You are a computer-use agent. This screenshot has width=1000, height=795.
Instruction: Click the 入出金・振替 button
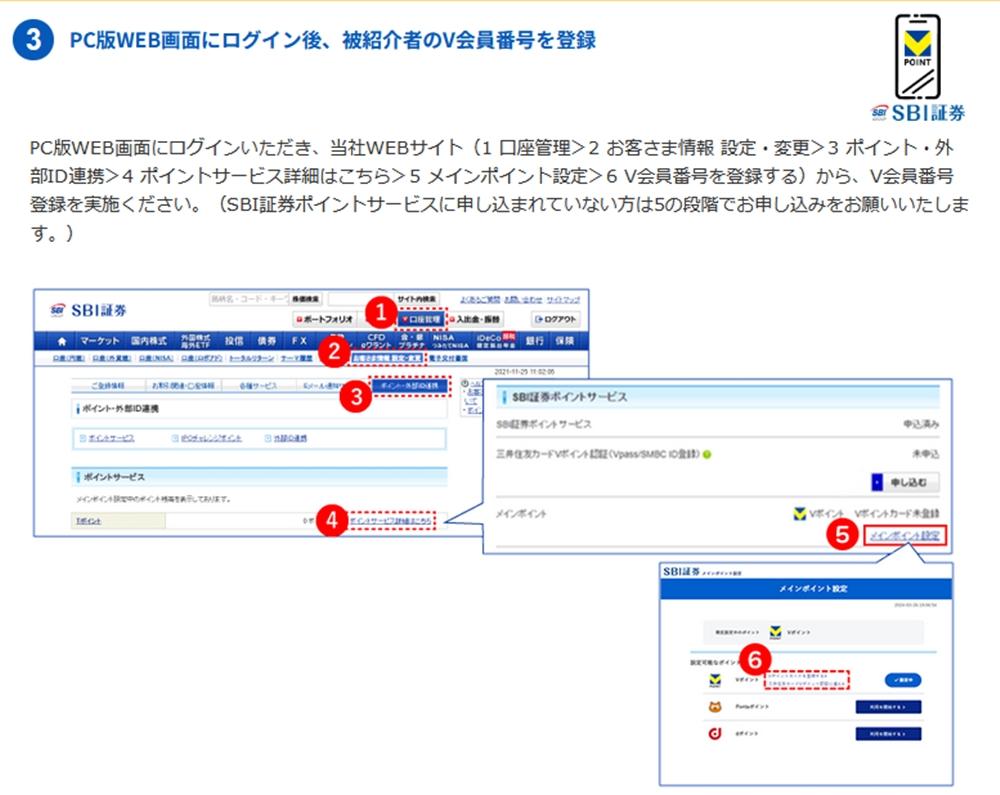[x=476, y=319]
